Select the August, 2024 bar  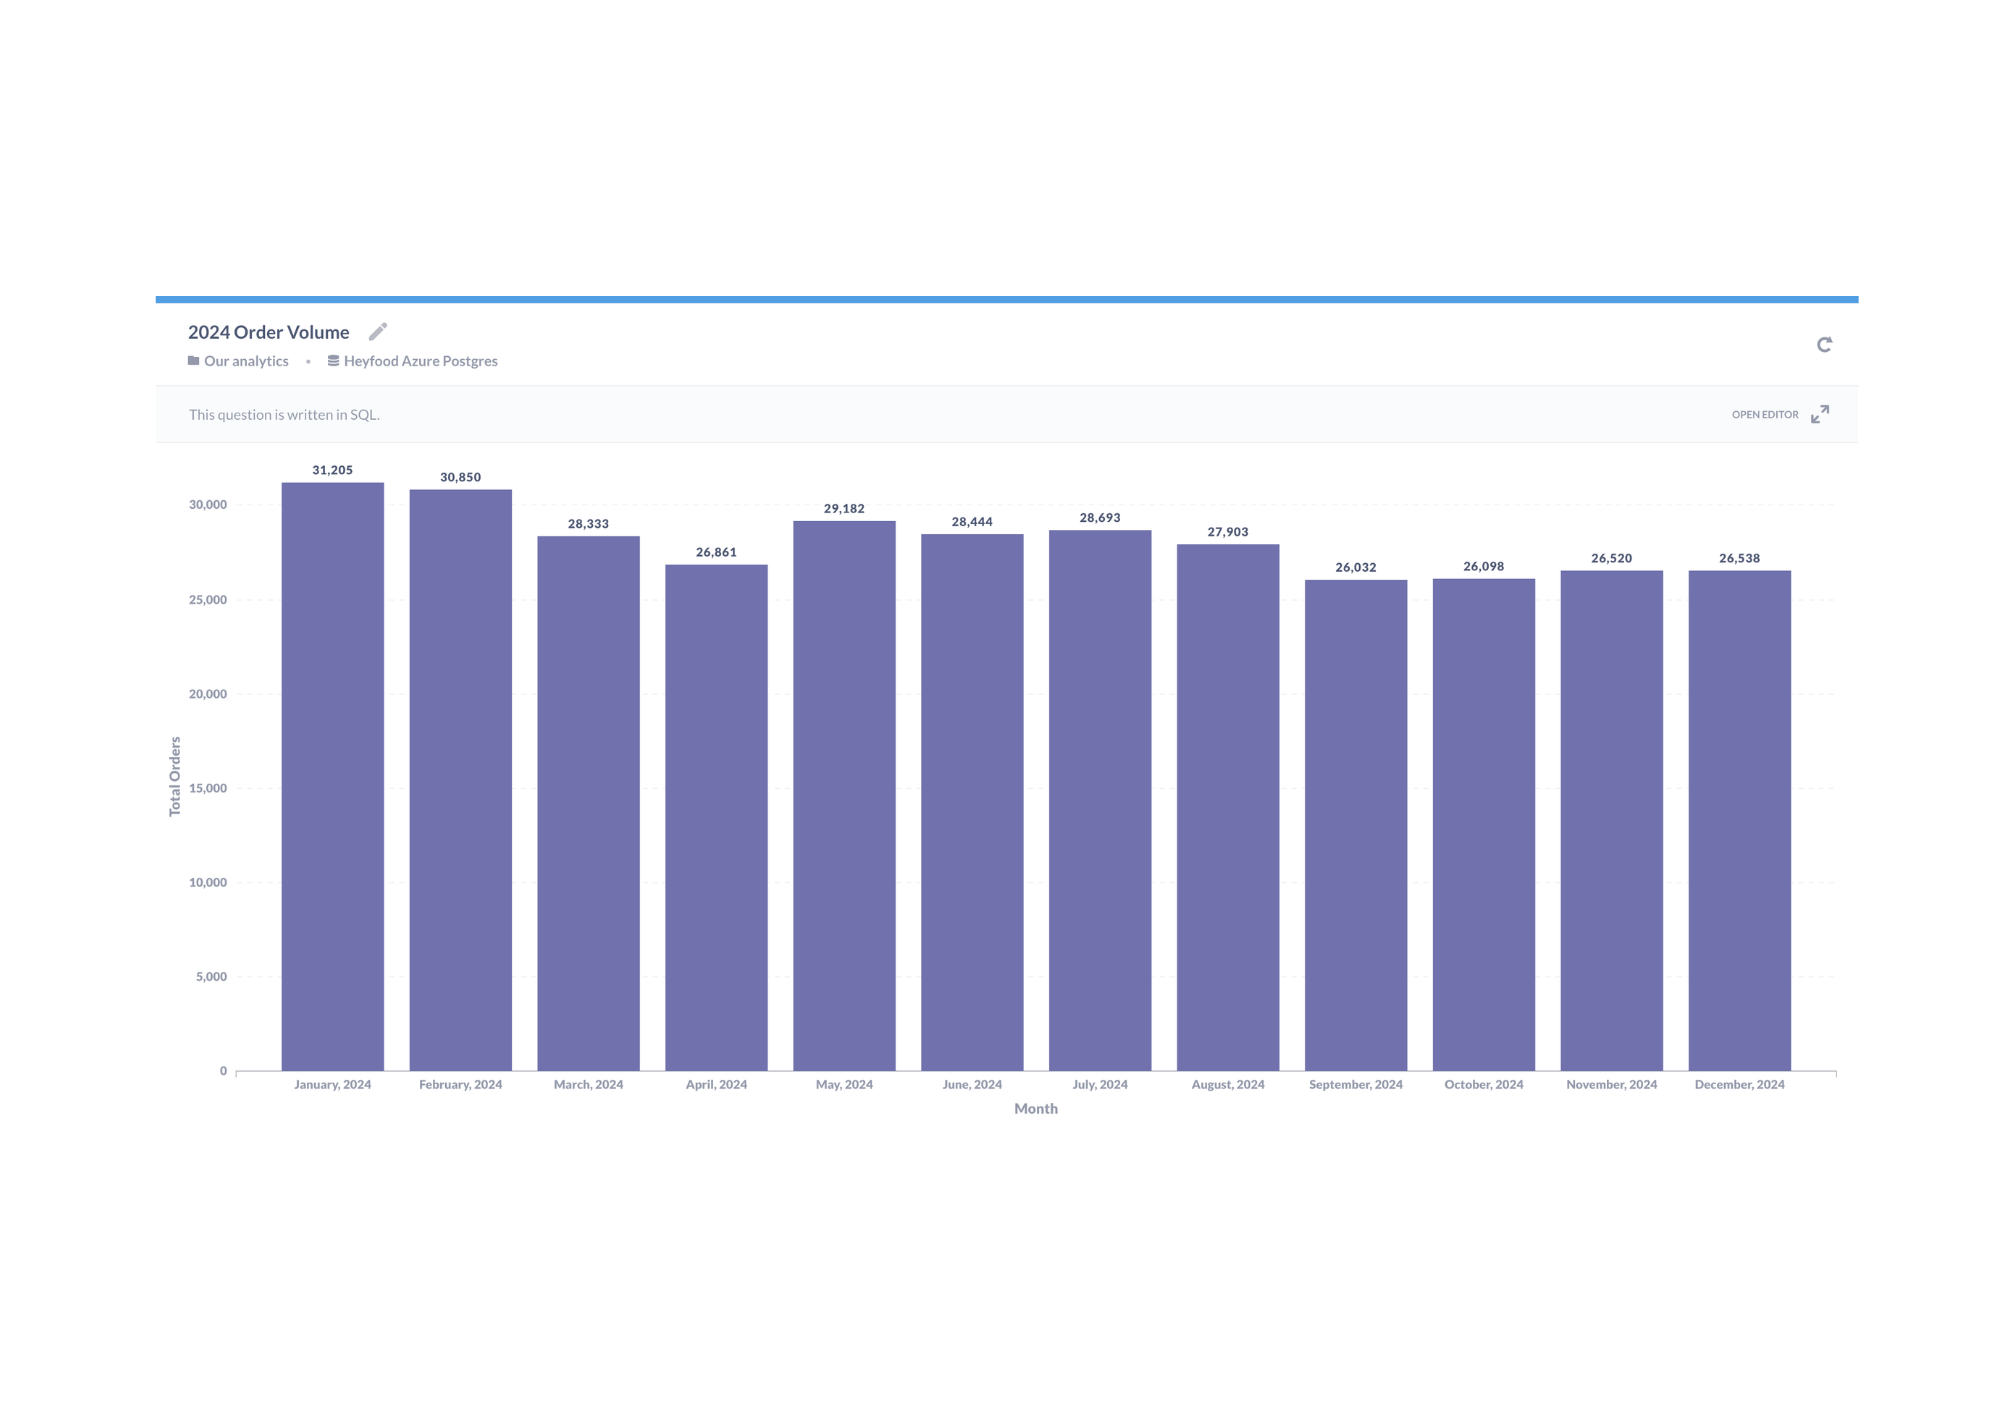pos(1228,807)
